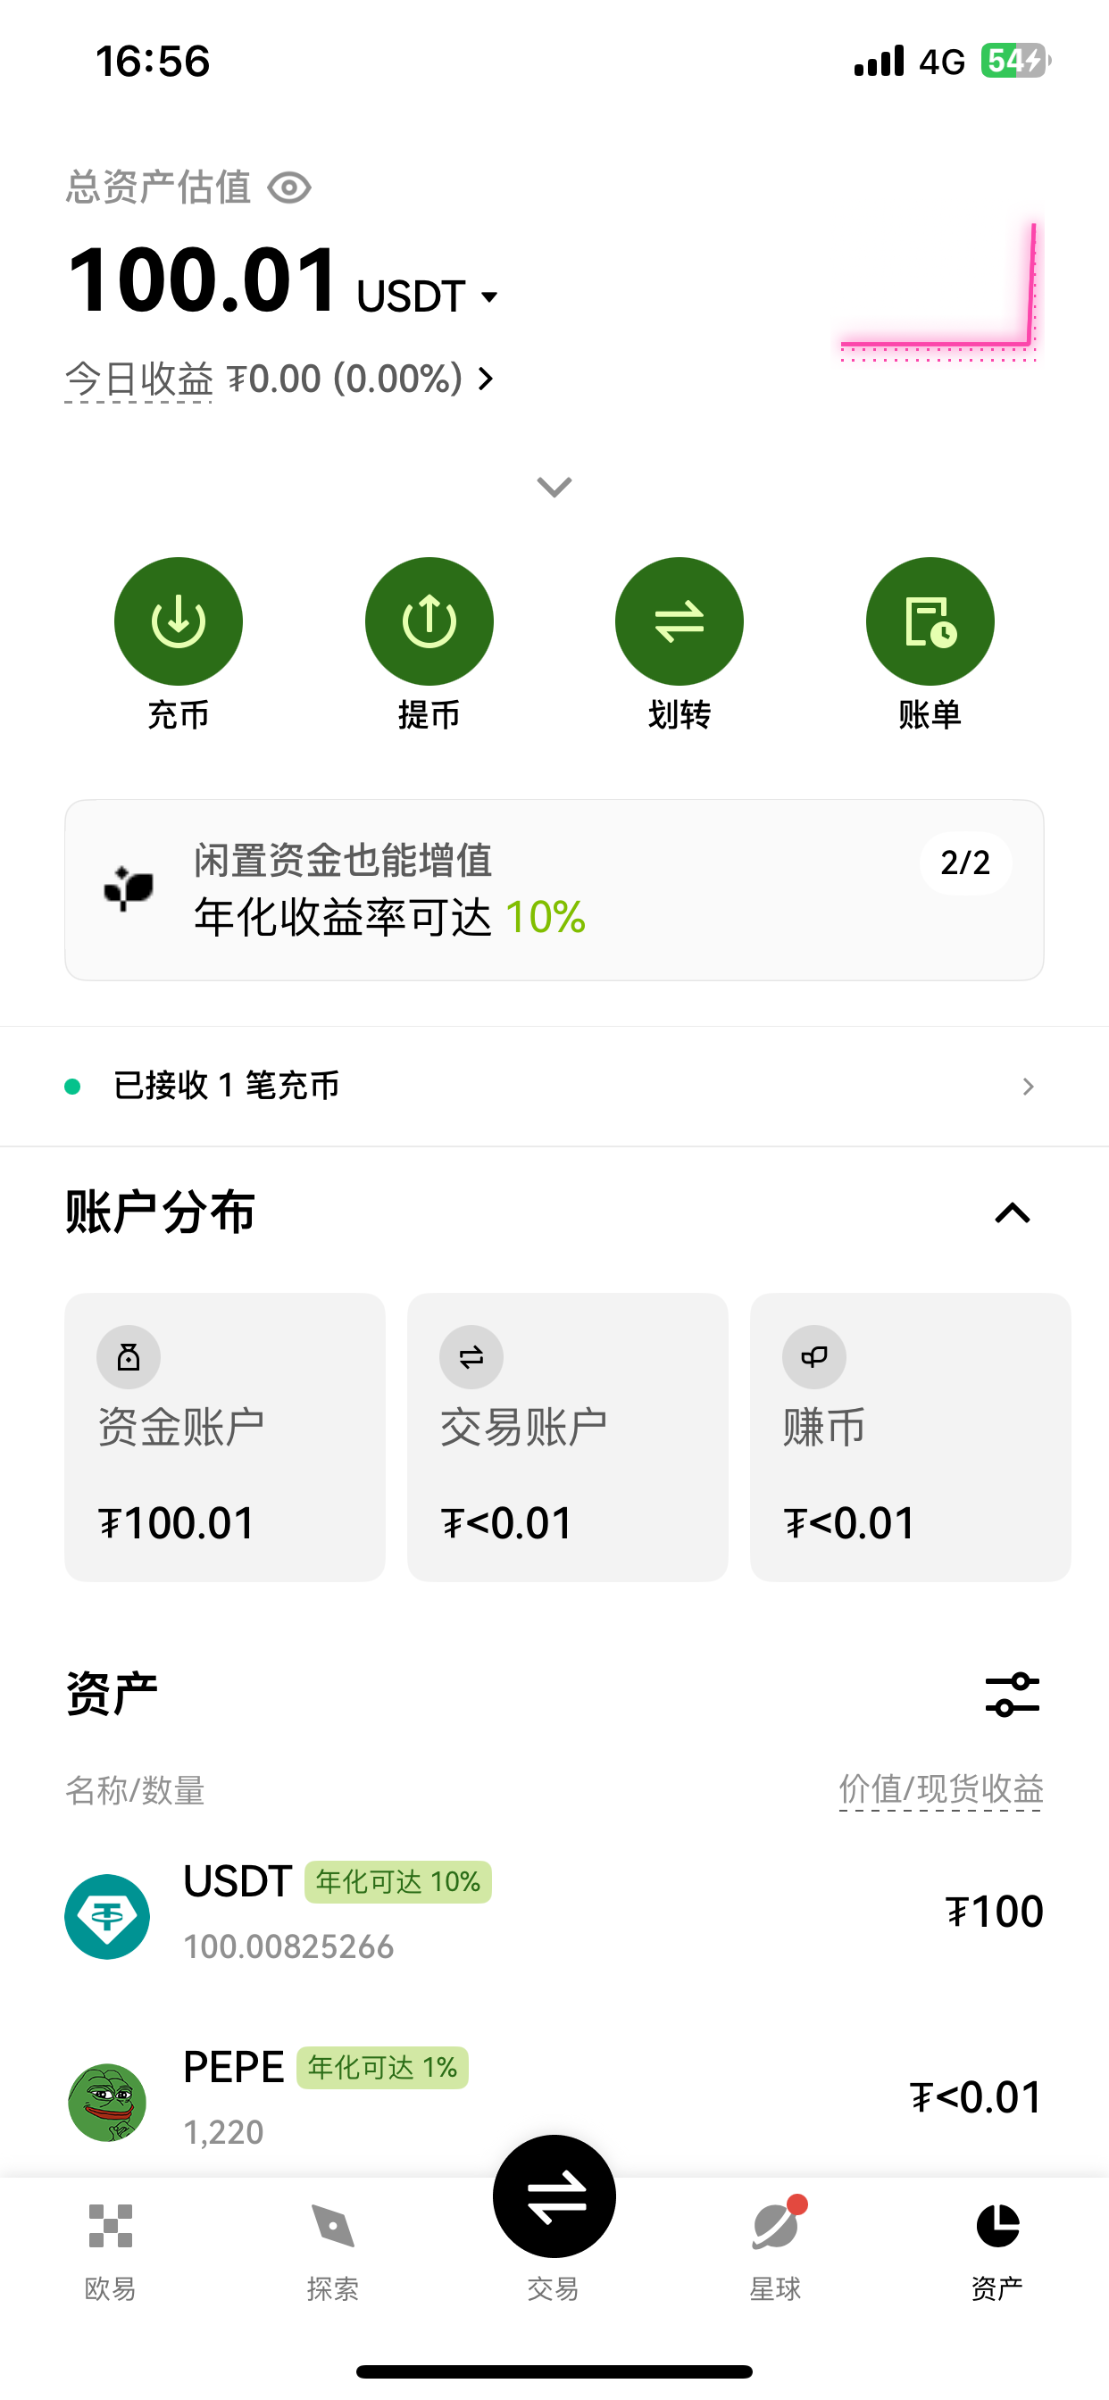Open the 资金账户 account card

[x=225, y=1437]
